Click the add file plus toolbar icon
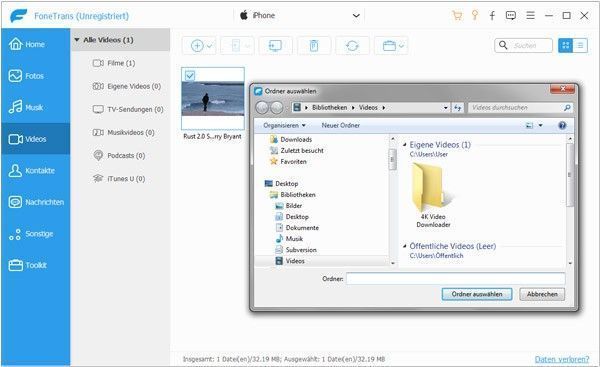Viewport: 600px width, 367px height. [x=197, y=46]
